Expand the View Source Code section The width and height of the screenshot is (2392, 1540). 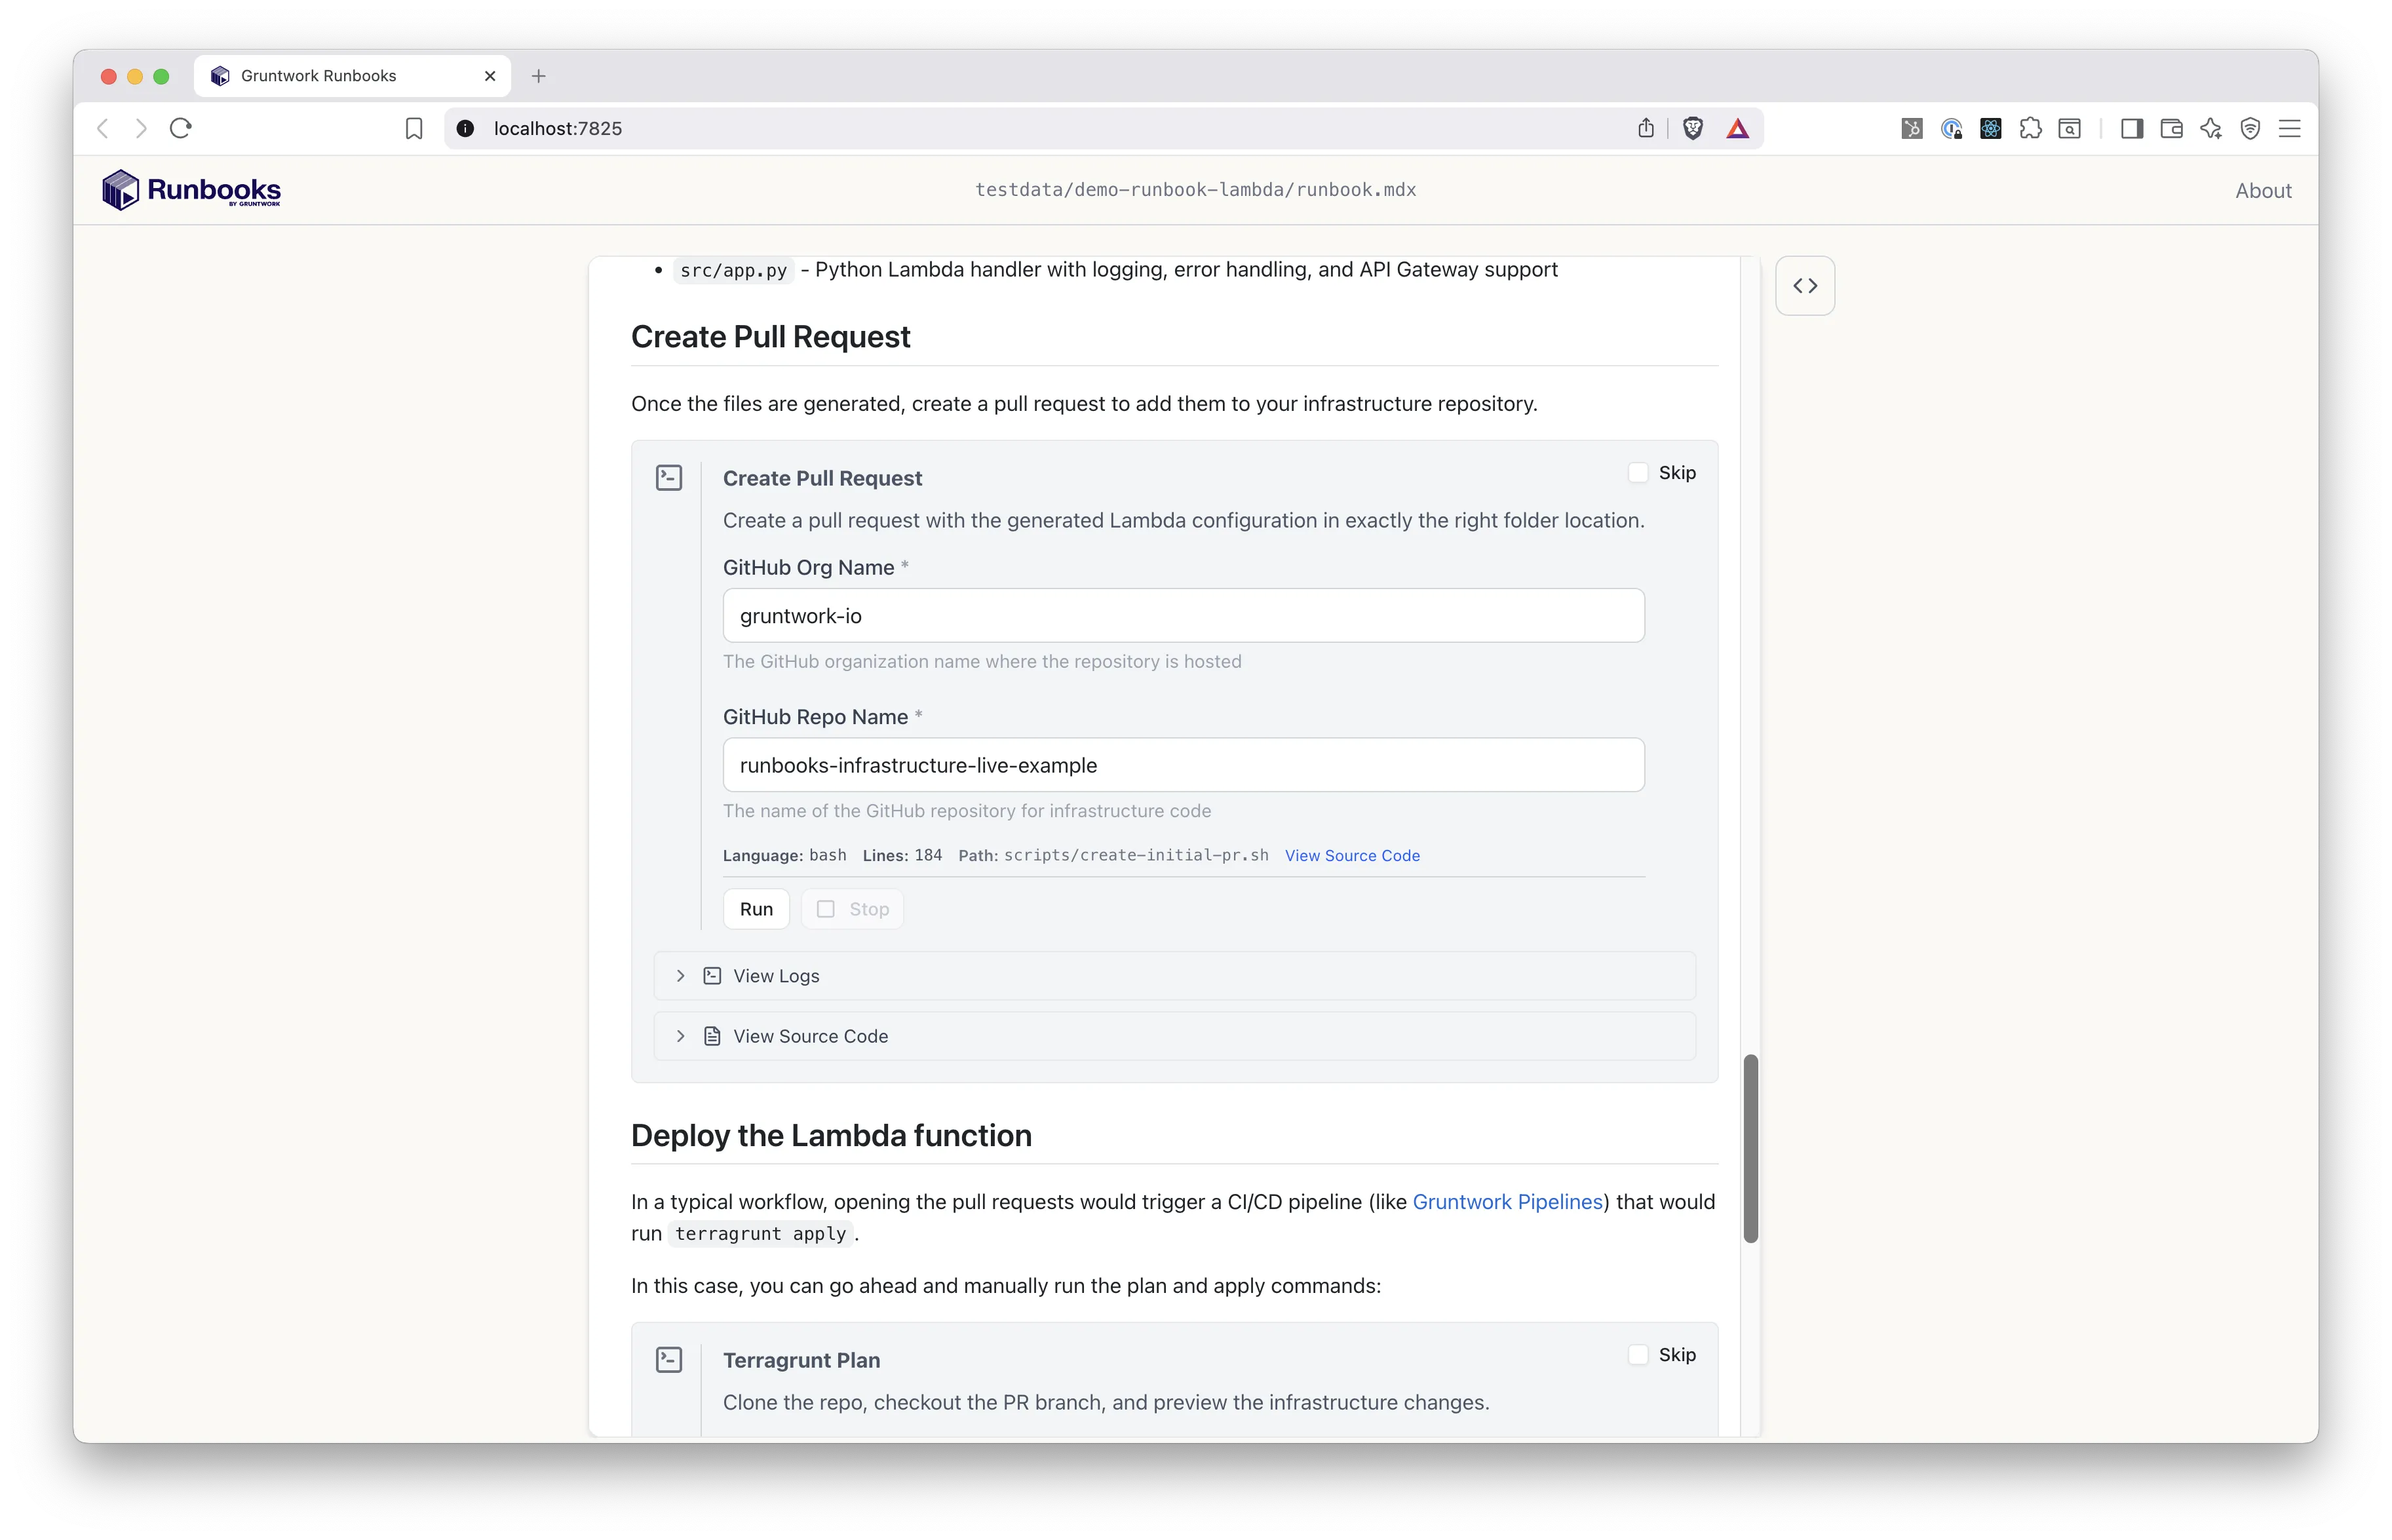(x=810, y=1037)
